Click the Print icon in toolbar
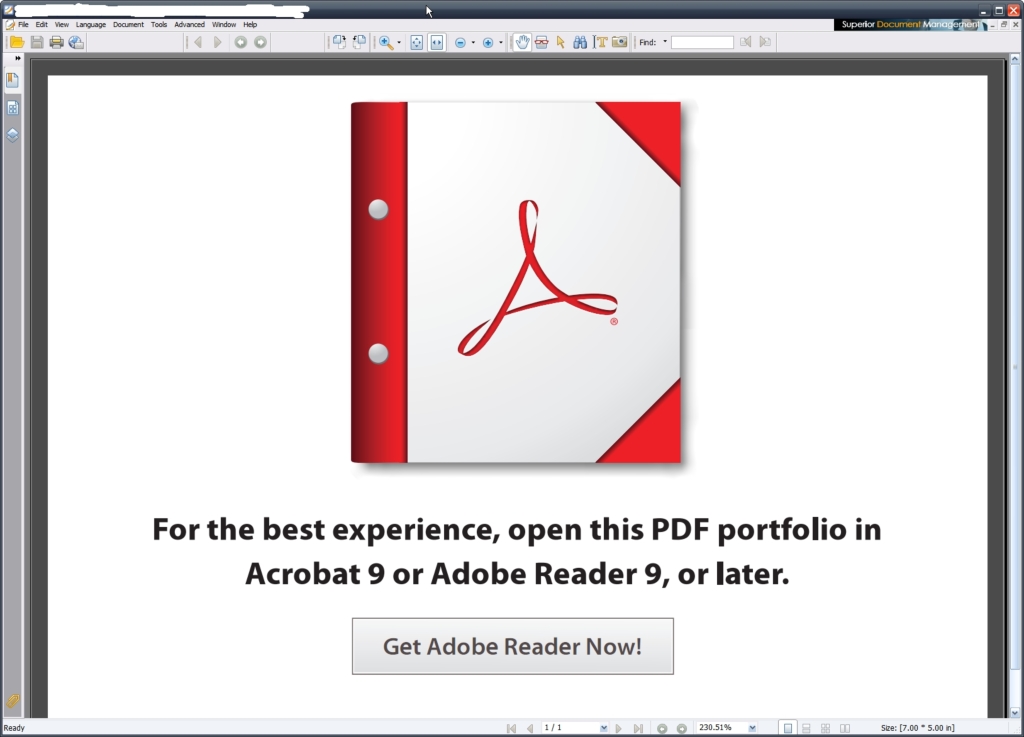1024x737 pixels. [x=57, y=42]
